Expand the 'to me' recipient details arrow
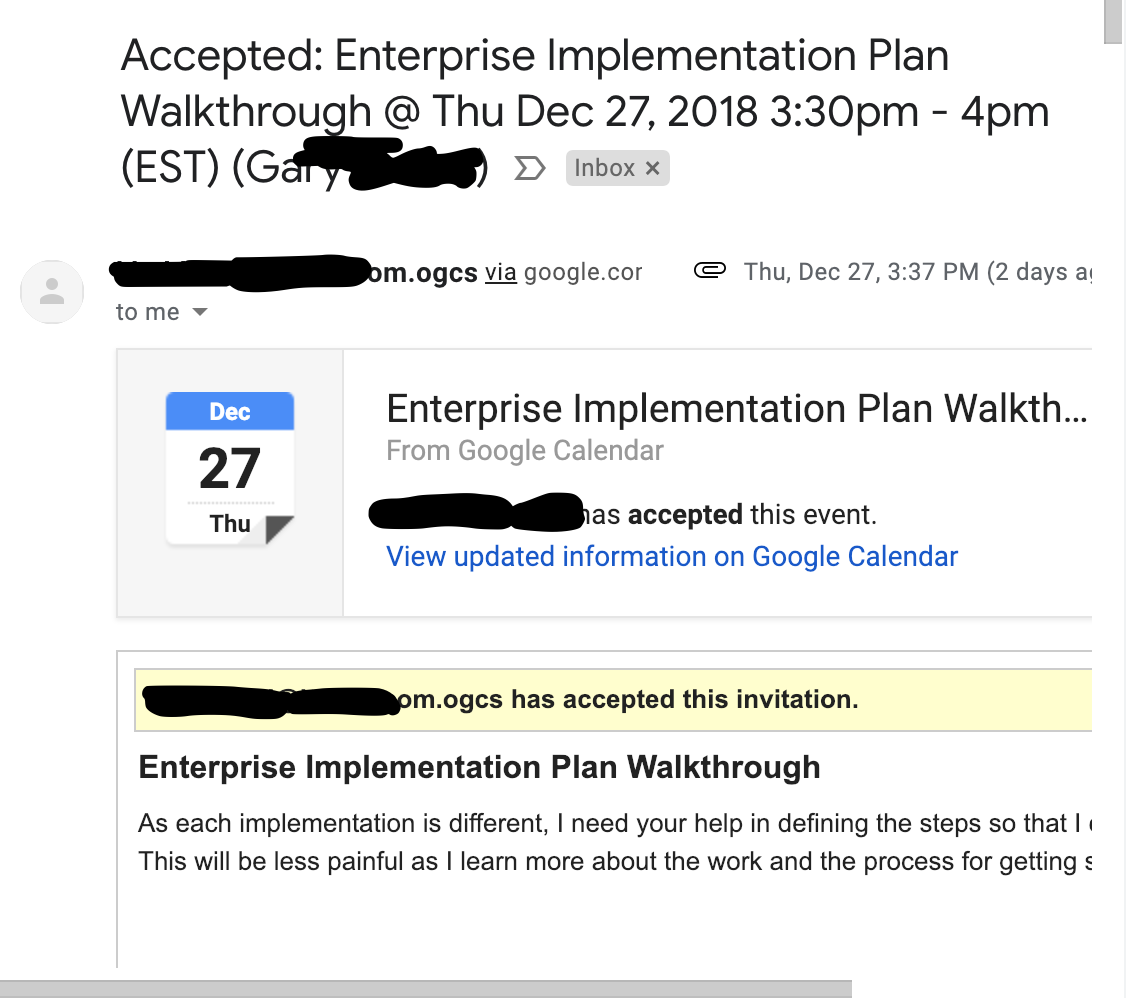The height and width of the screenshot is (998, 1136). 200,312
